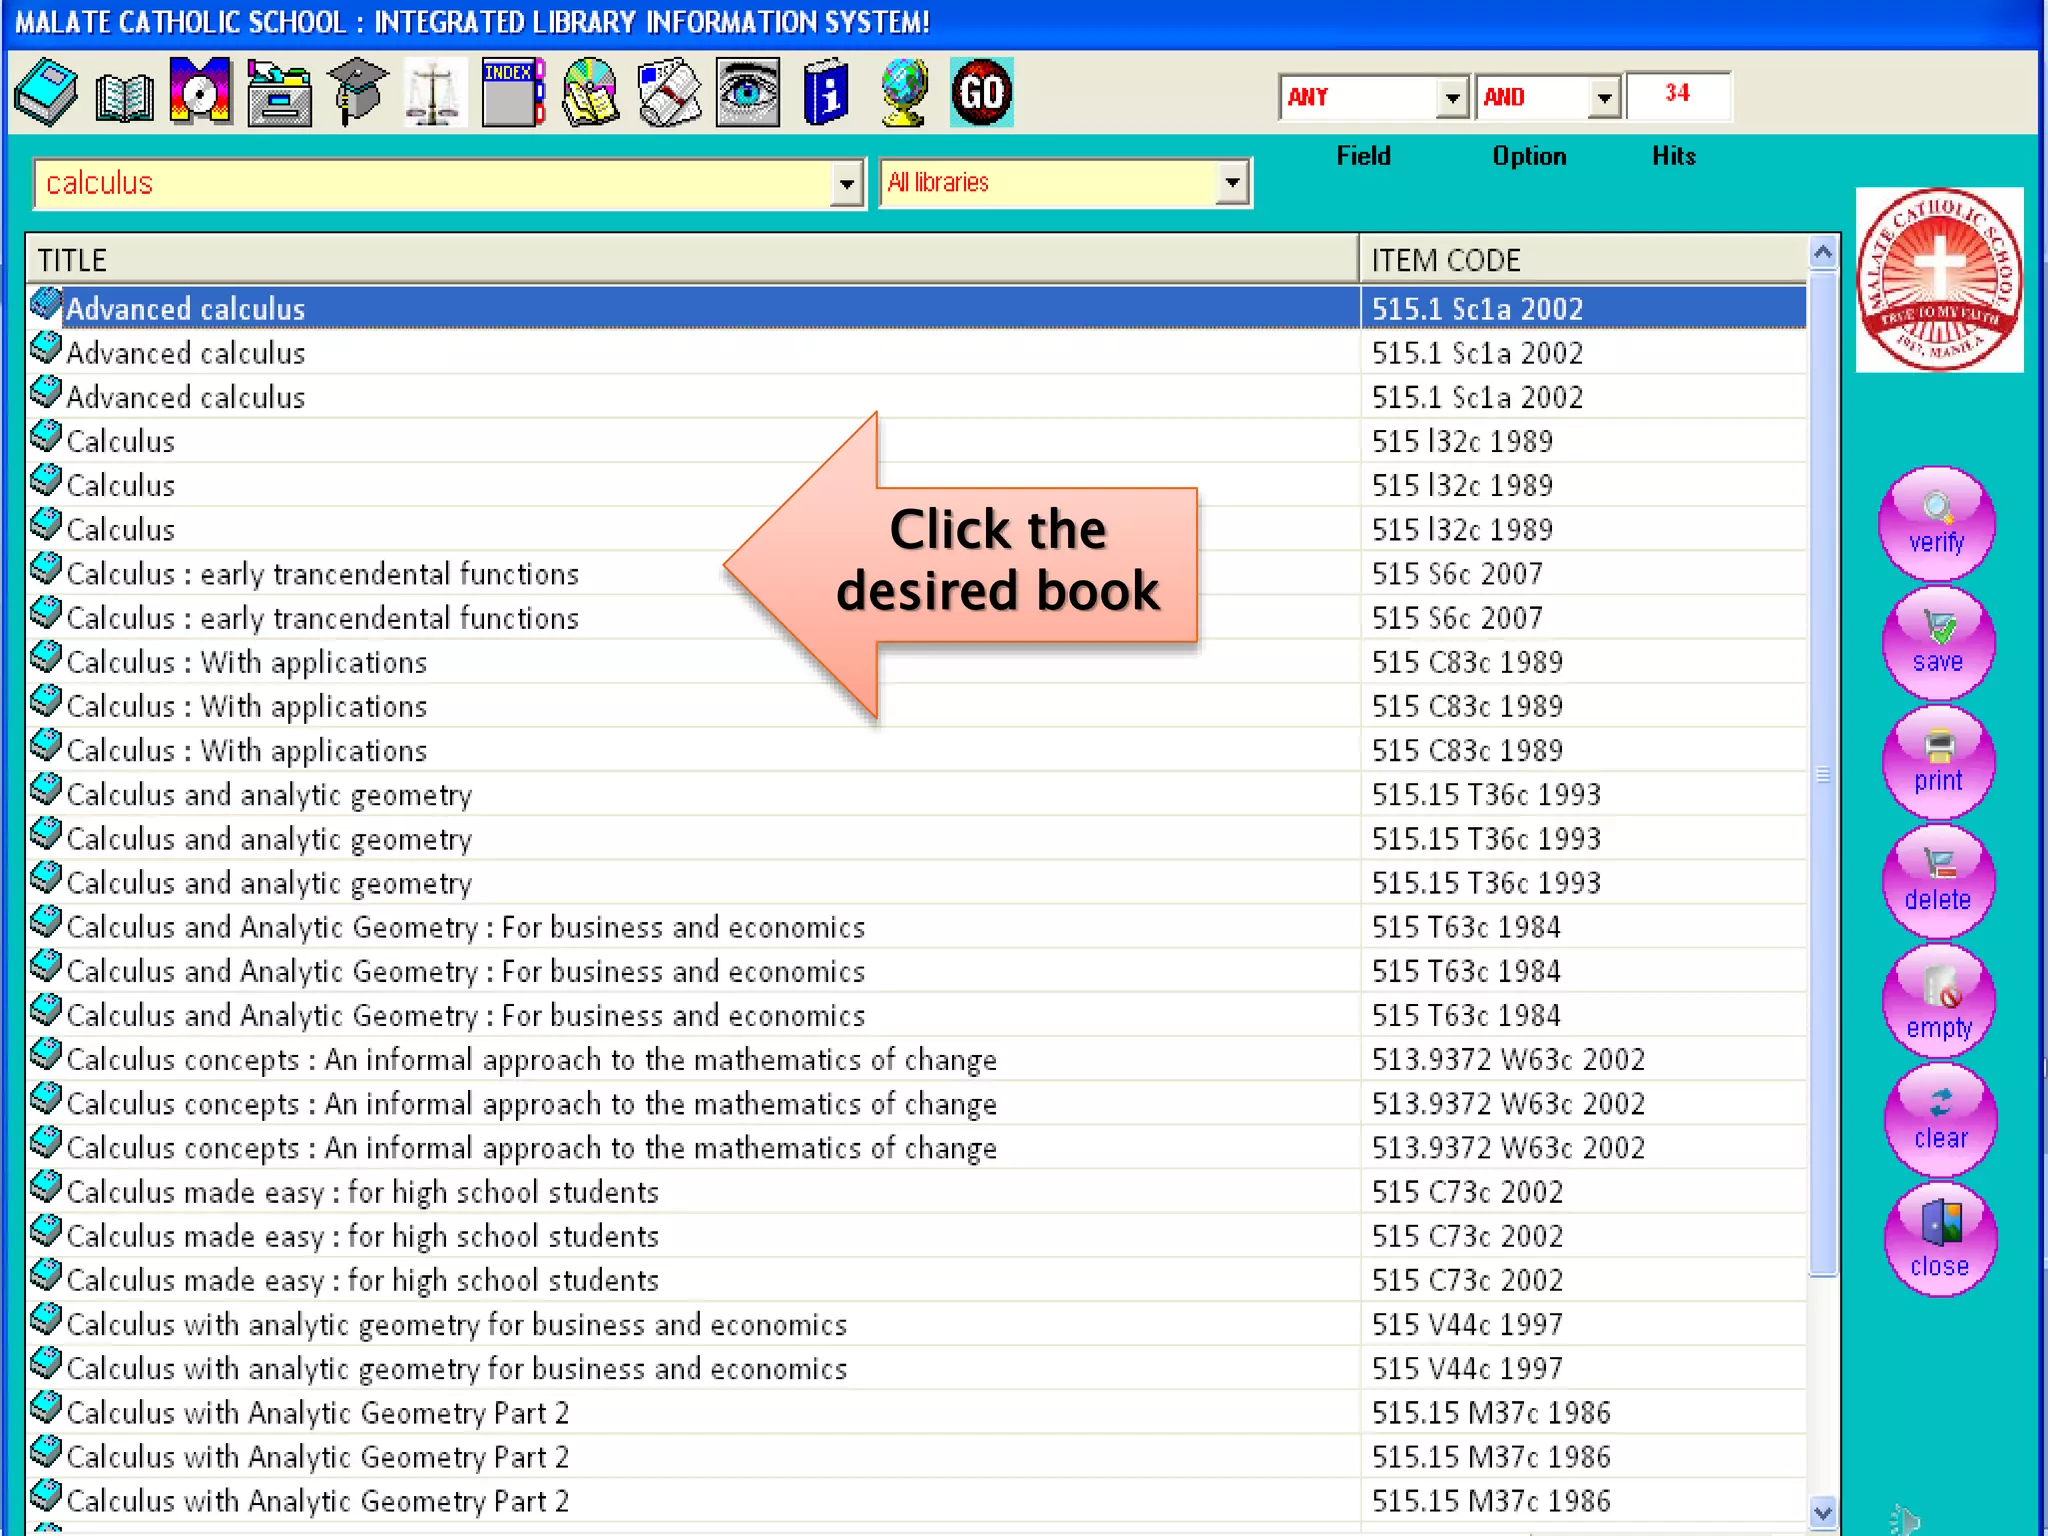Click the balance scales icon
The width and height of the screenshot is (2048, 1536).
click(434, 93)
